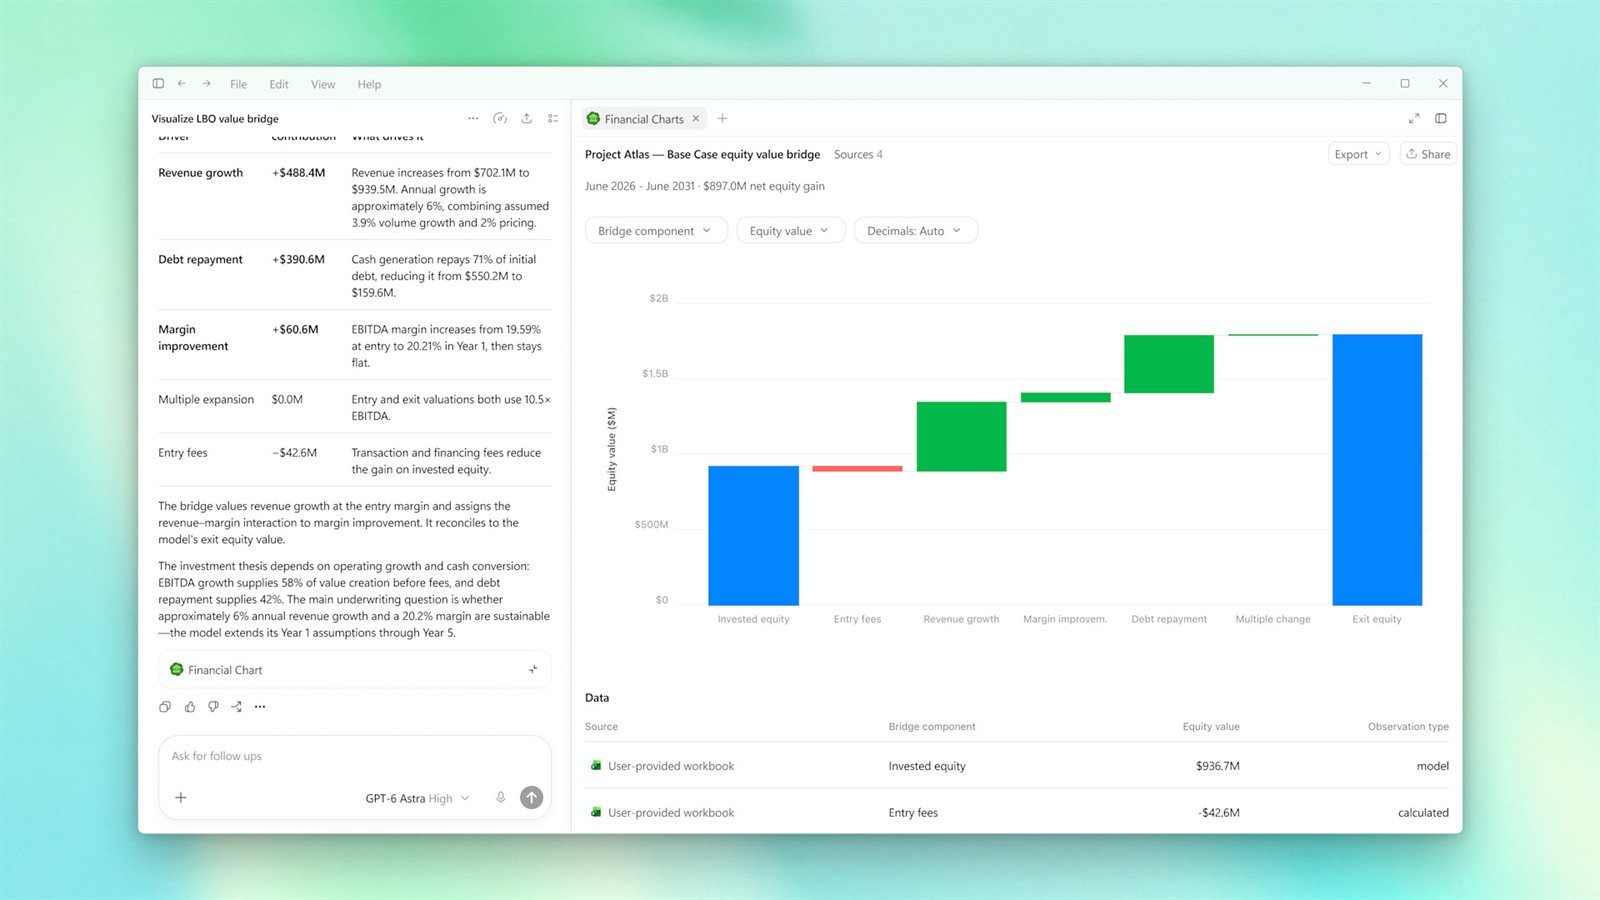
Task: Click the Visualize LBO value bridge title
Action: tap(215, 119)
